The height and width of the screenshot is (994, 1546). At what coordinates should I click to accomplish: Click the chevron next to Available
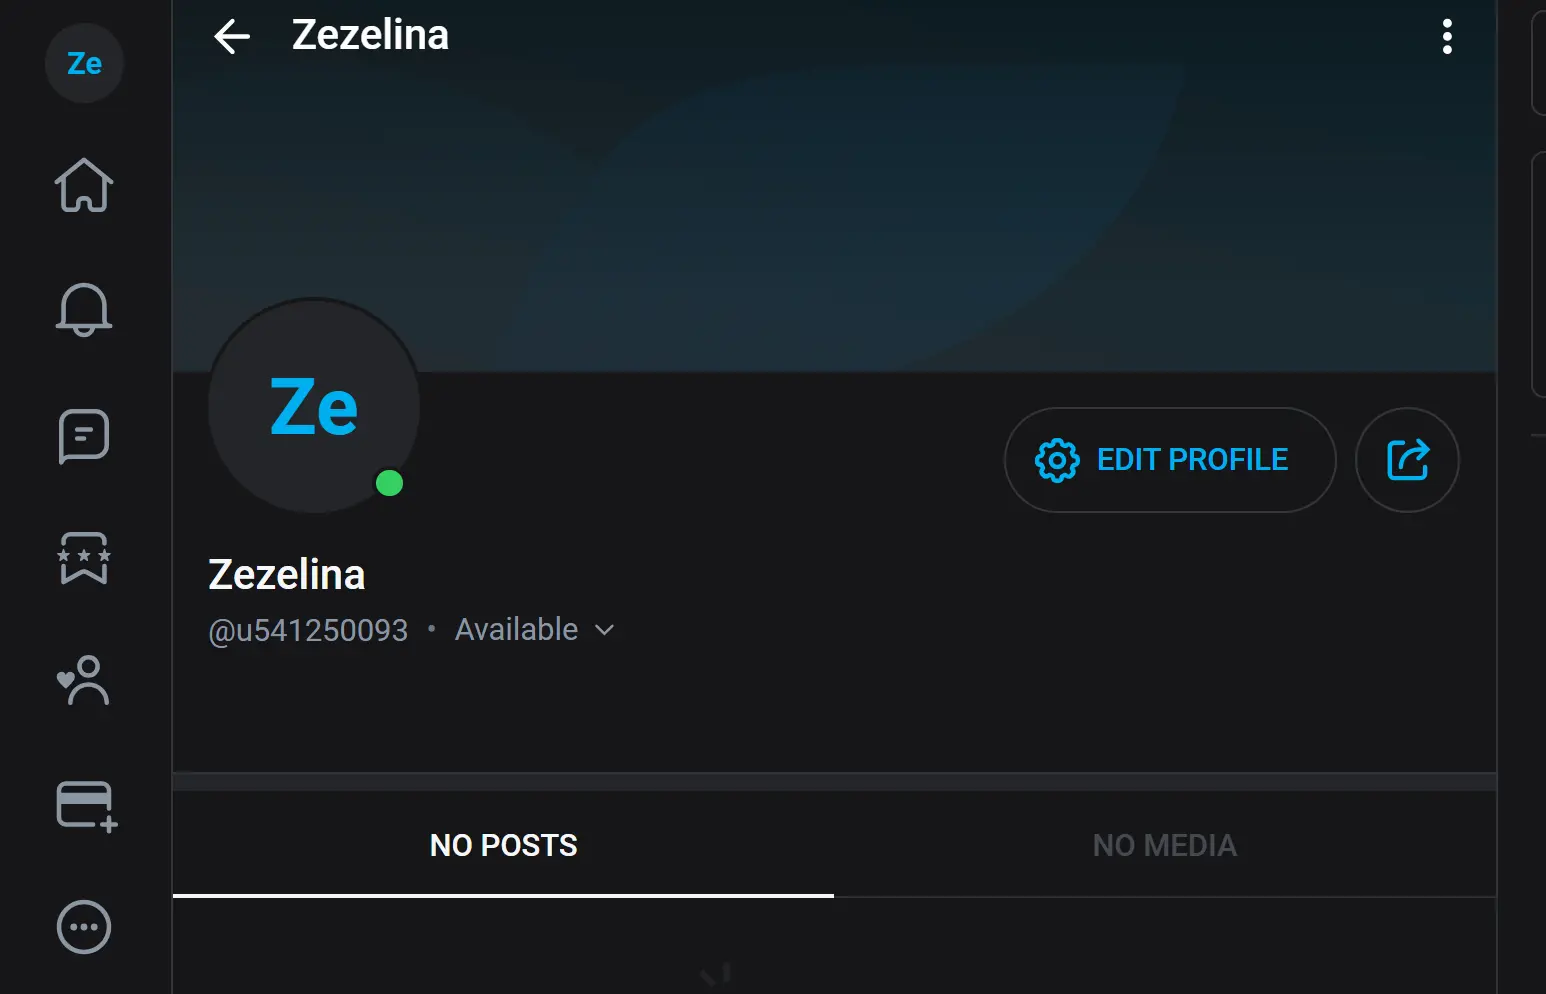coord(604,630)
